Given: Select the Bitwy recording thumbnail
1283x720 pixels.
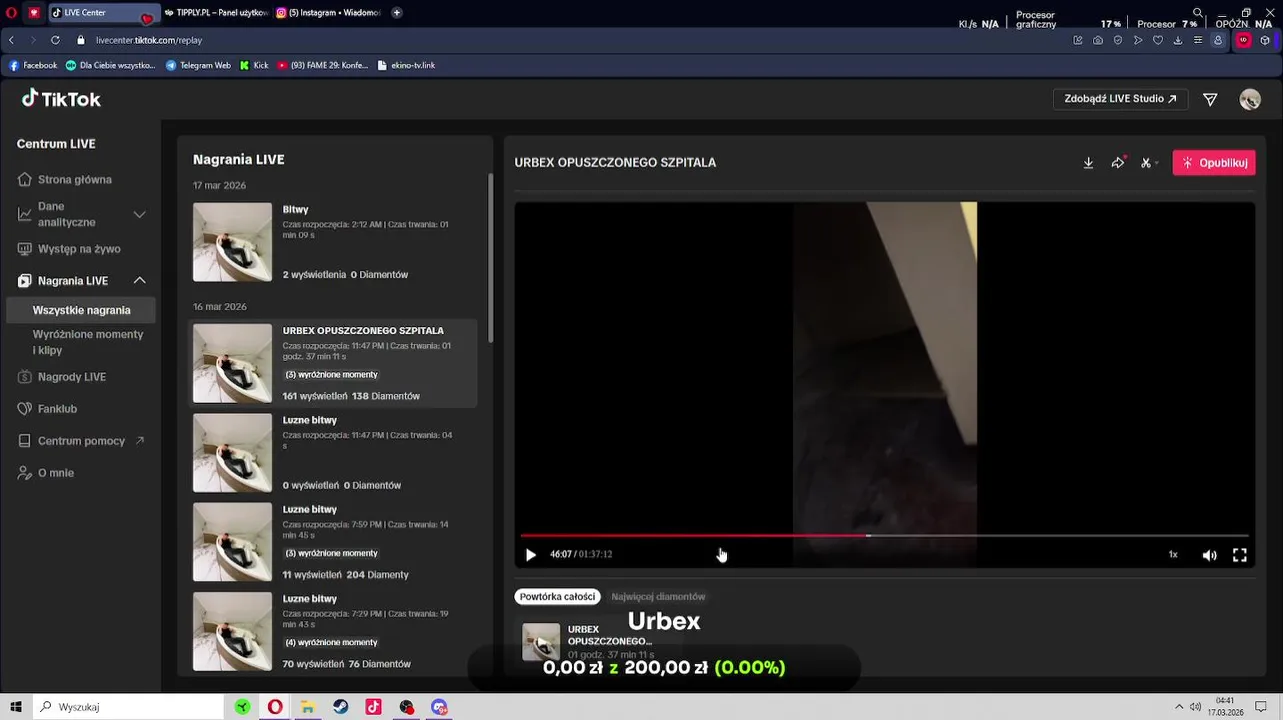Looking at the screenshot, I should (x=232, y=242).
